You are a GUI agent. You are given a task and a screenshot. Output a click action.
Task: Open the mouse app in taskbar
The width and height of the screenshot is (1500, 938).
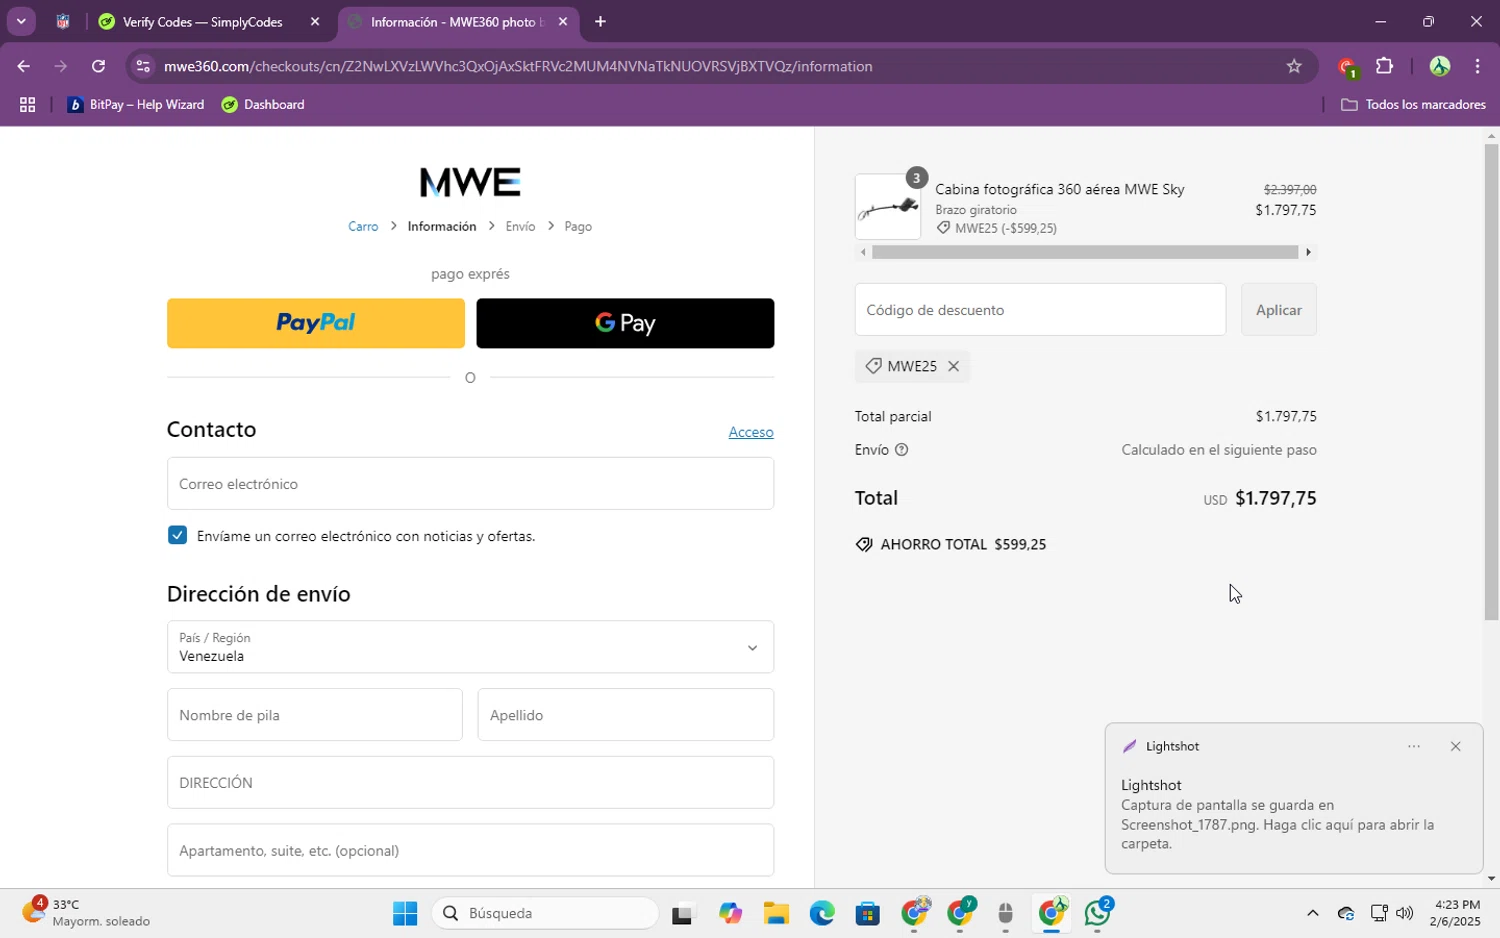1006,913
